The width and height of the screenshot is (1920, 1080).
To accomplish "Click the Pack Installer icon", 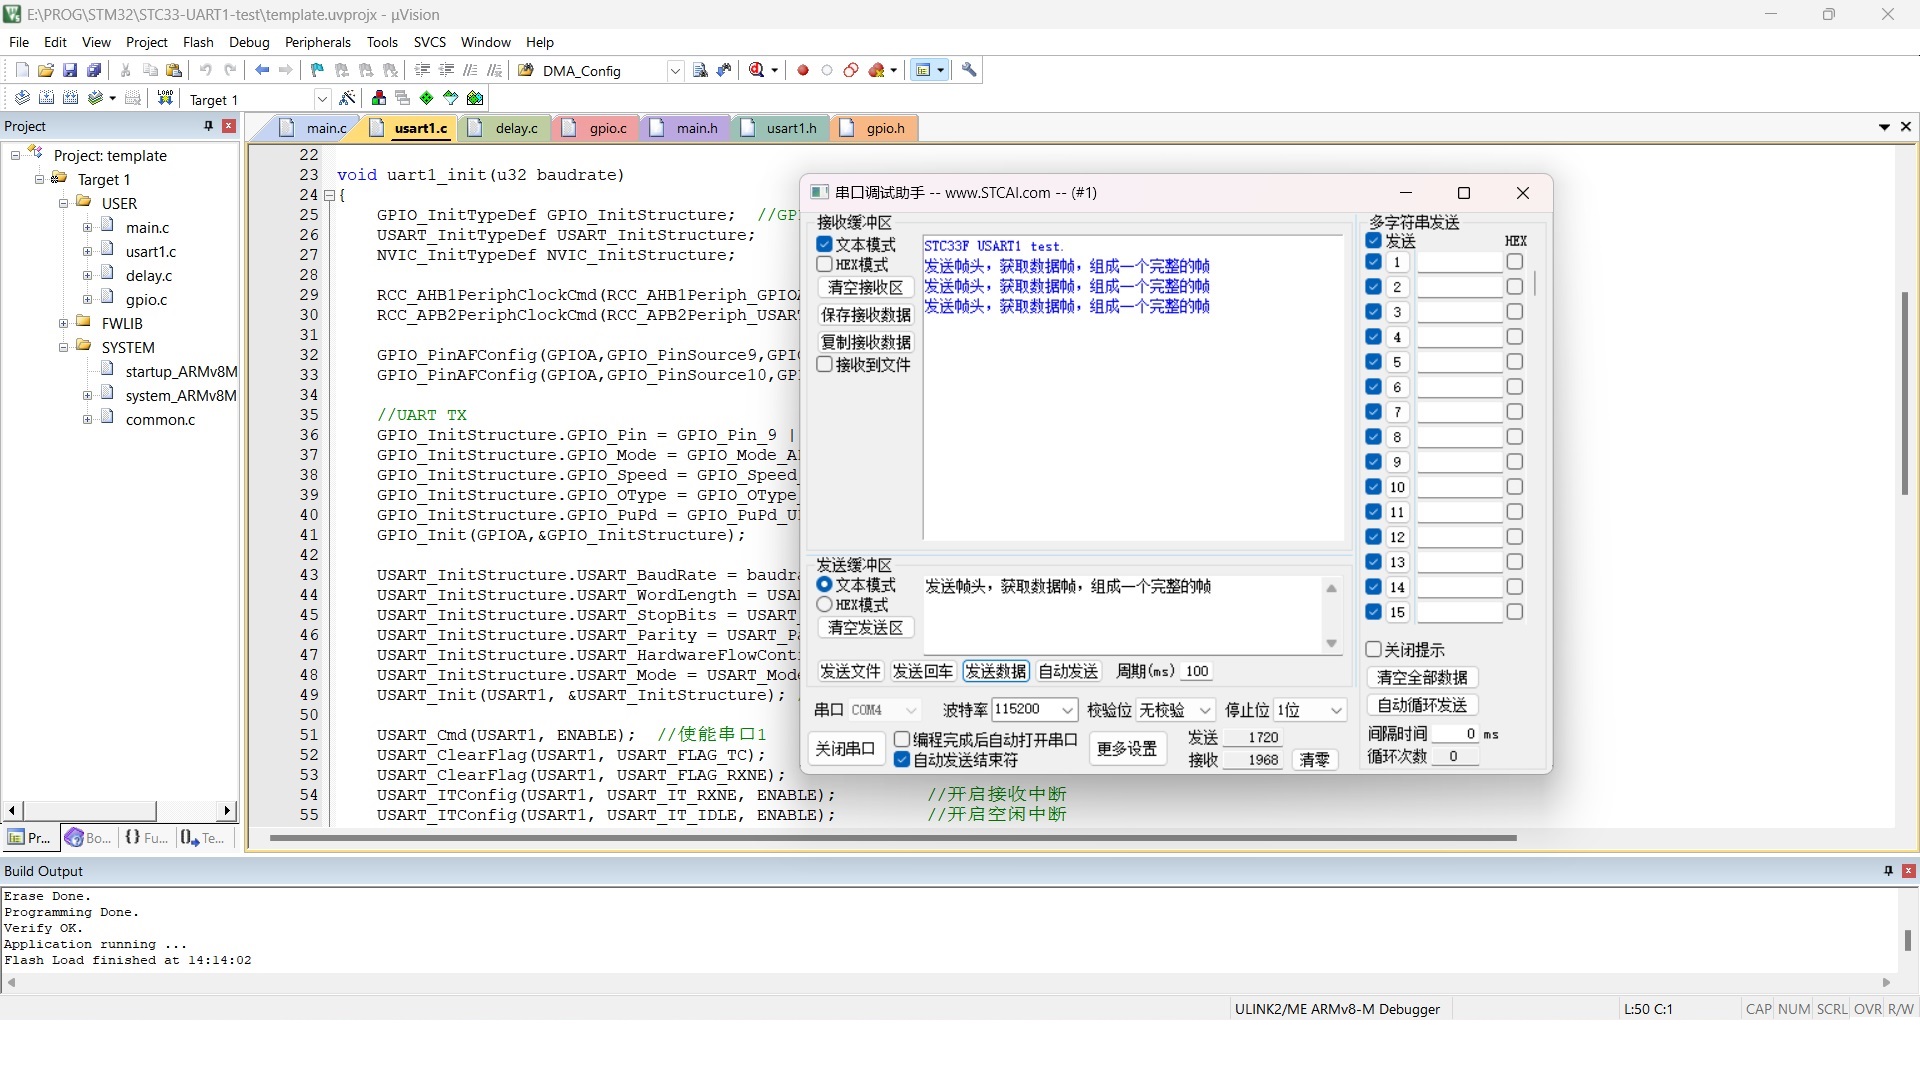I will [x=475, y=98].
